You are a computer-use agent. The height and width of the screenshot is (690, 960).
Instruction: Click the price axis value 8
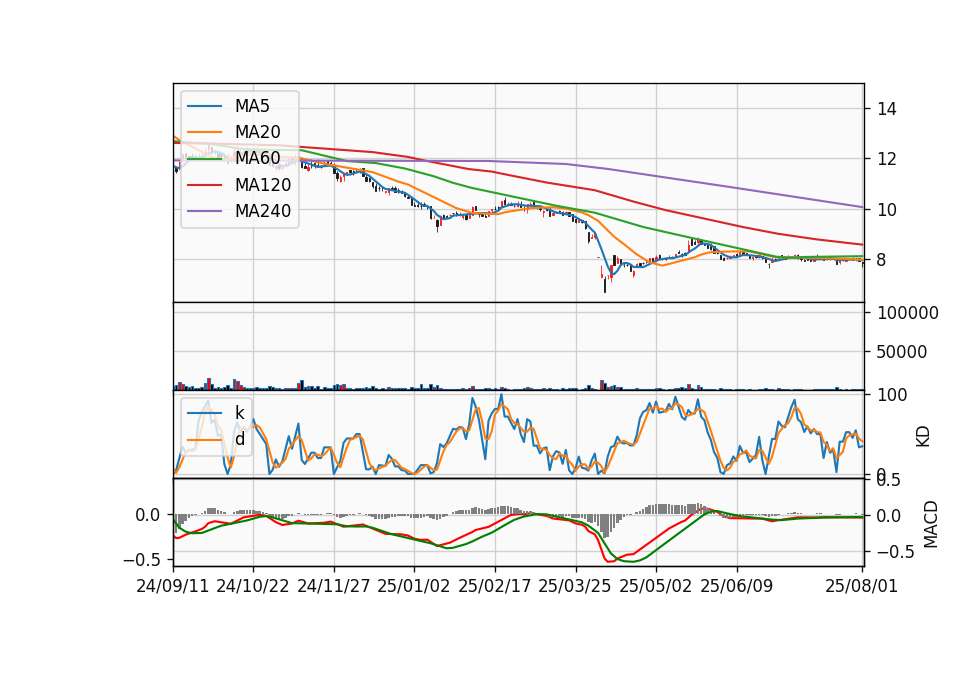pos(882,260)
